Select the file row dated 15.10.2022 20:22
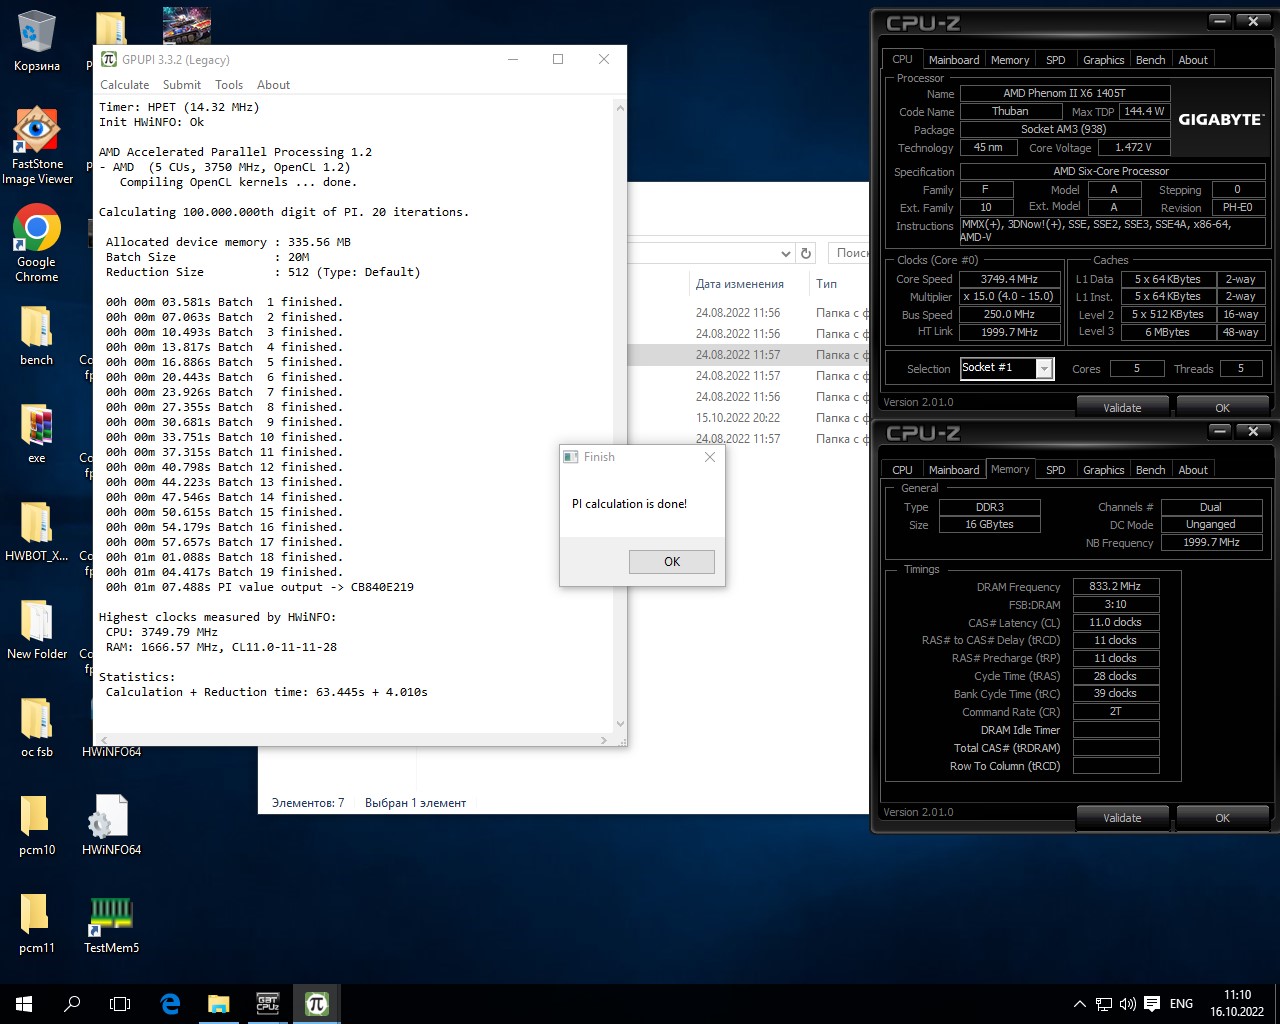This screenshot has width=1280, height=1024. click(750, 418)
